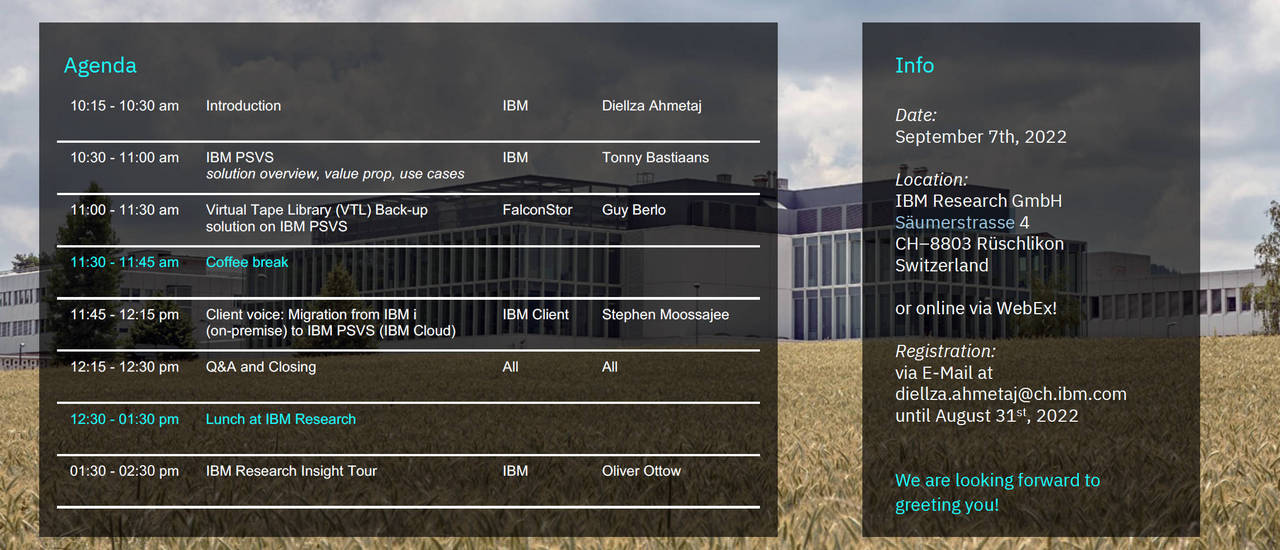The height and width of the screenshot is (550, 1280).
Task: Click the Coffee break entry
Action: [247, 262]
